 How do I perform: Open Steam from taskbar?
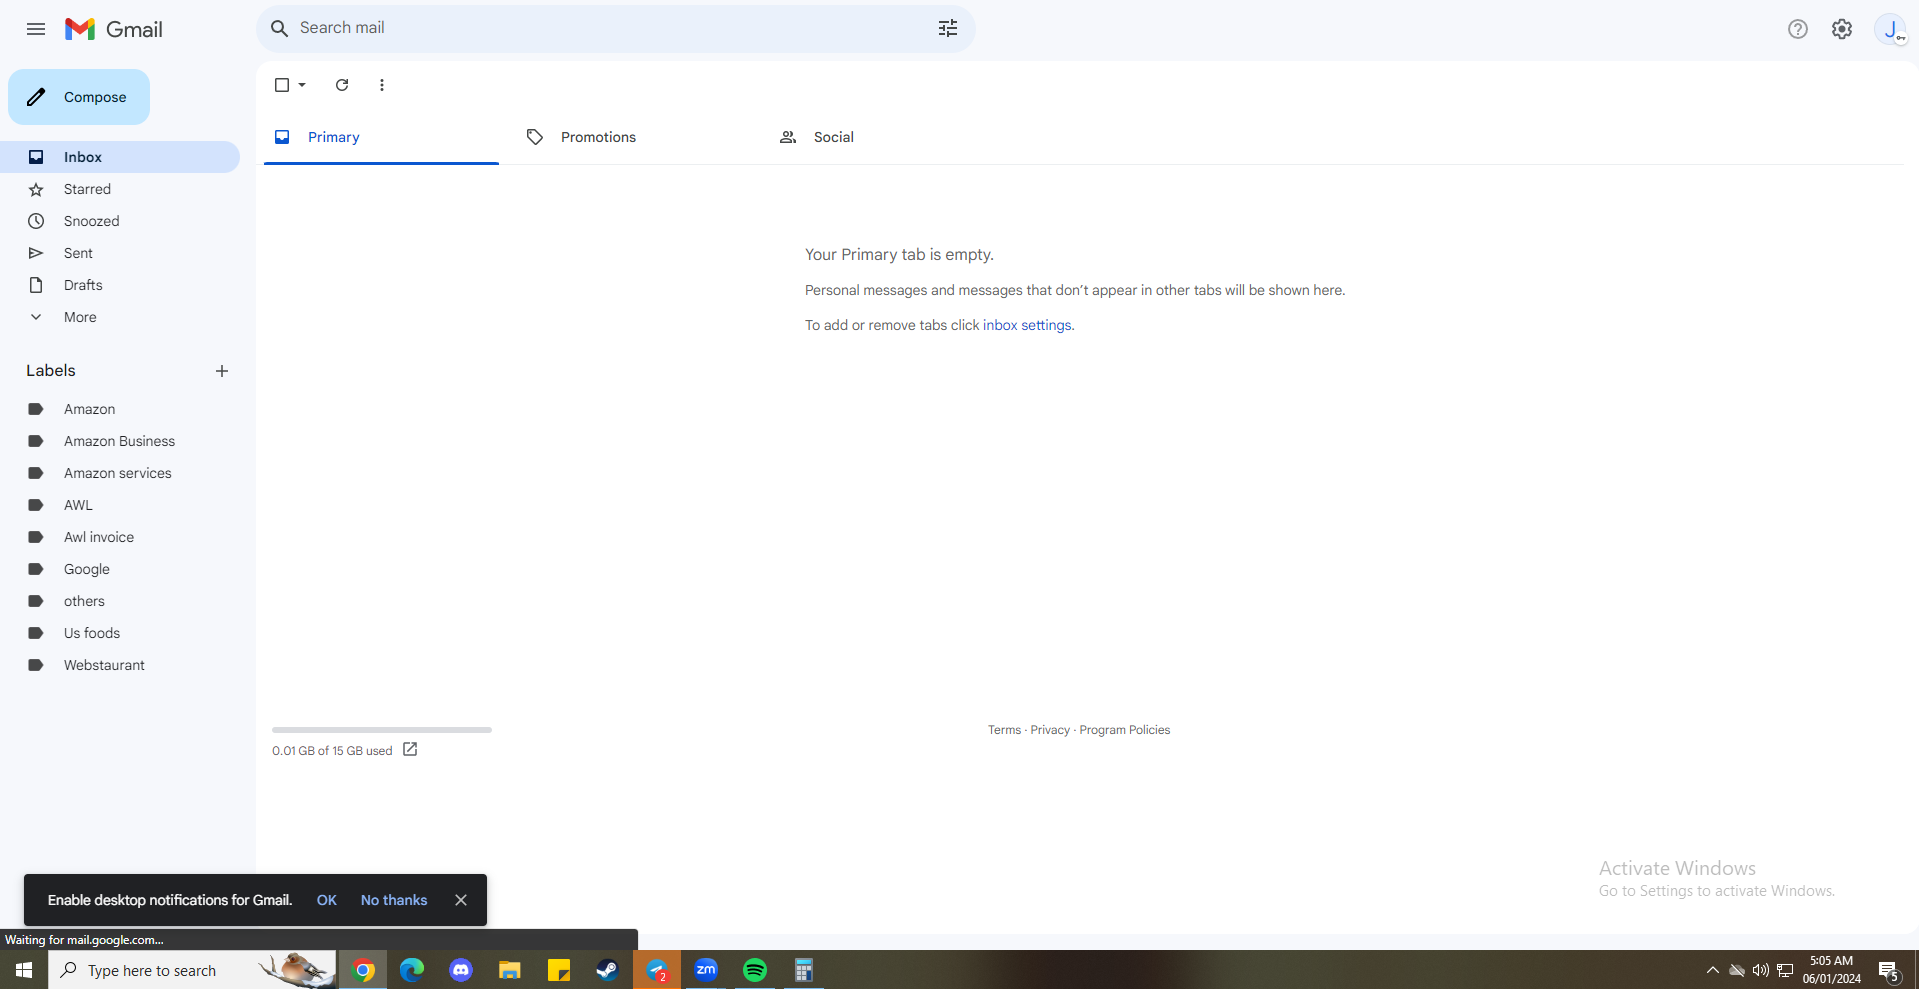tap(608, 970)
